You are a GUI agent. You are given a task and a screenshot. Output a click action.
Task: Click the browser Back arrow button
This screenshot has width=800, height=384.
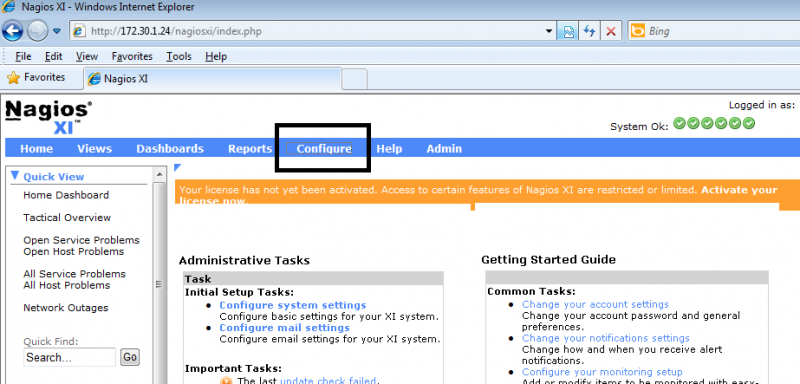pos(12,31)
